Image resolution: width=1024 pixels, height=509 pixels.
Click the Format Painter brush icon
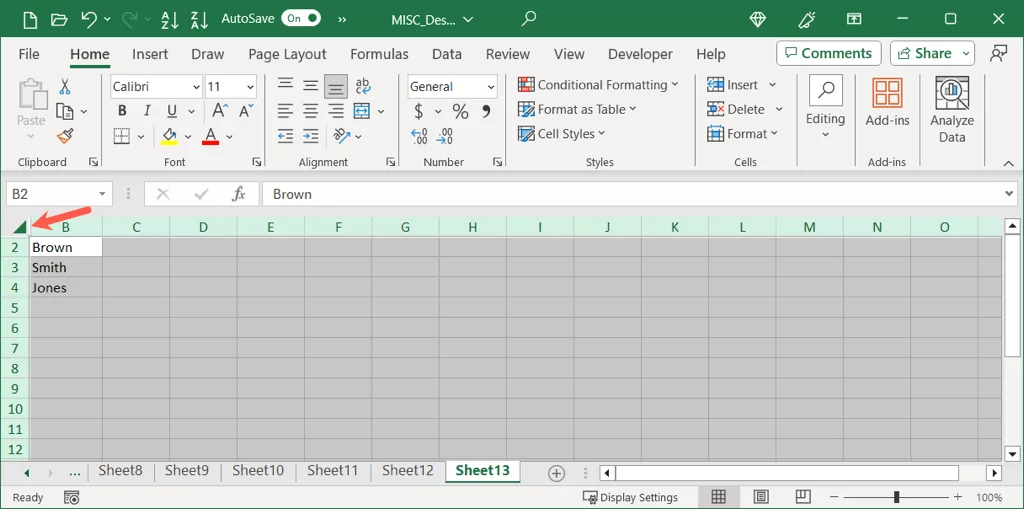click(65, 136)
